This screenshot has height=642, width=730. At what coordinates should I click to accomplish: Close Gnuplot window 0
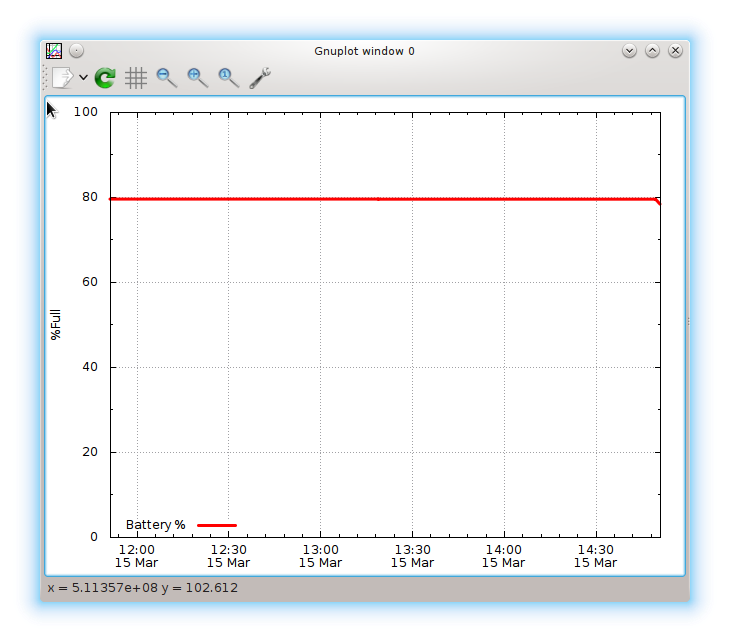coord(676,50)
